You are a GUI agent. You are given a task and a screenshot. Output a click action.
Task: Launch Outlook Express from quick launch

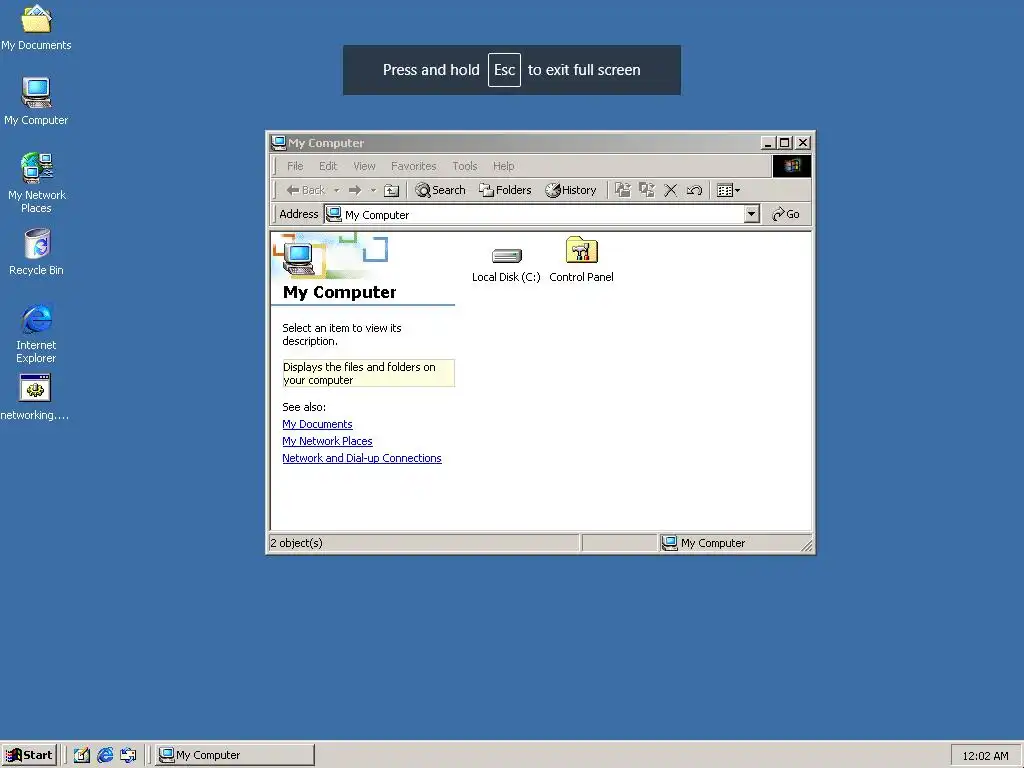[x=128, y=755]
